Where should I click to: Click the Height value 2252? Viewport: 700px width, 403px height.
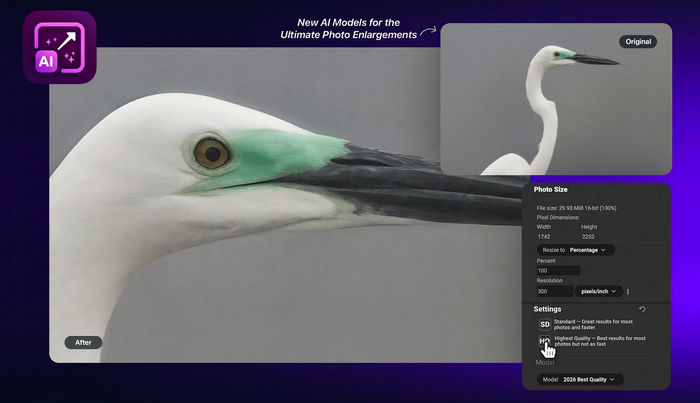(x=588, y=237)
